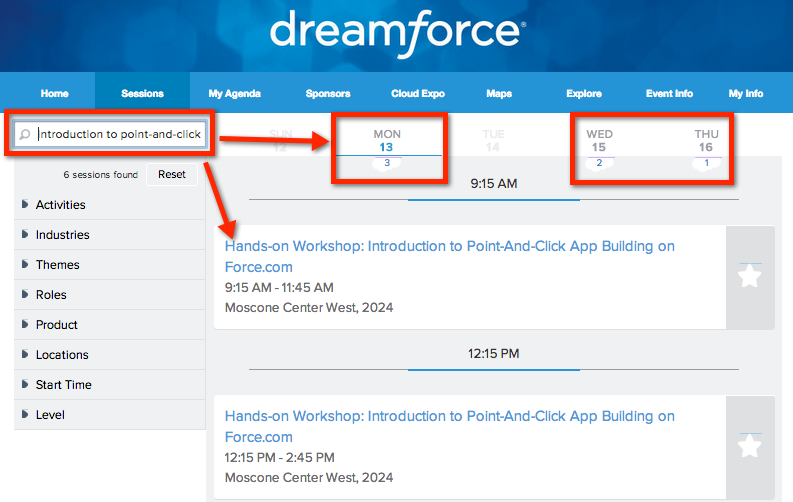Click Moscone Center West location of 9:15 session

309,307
